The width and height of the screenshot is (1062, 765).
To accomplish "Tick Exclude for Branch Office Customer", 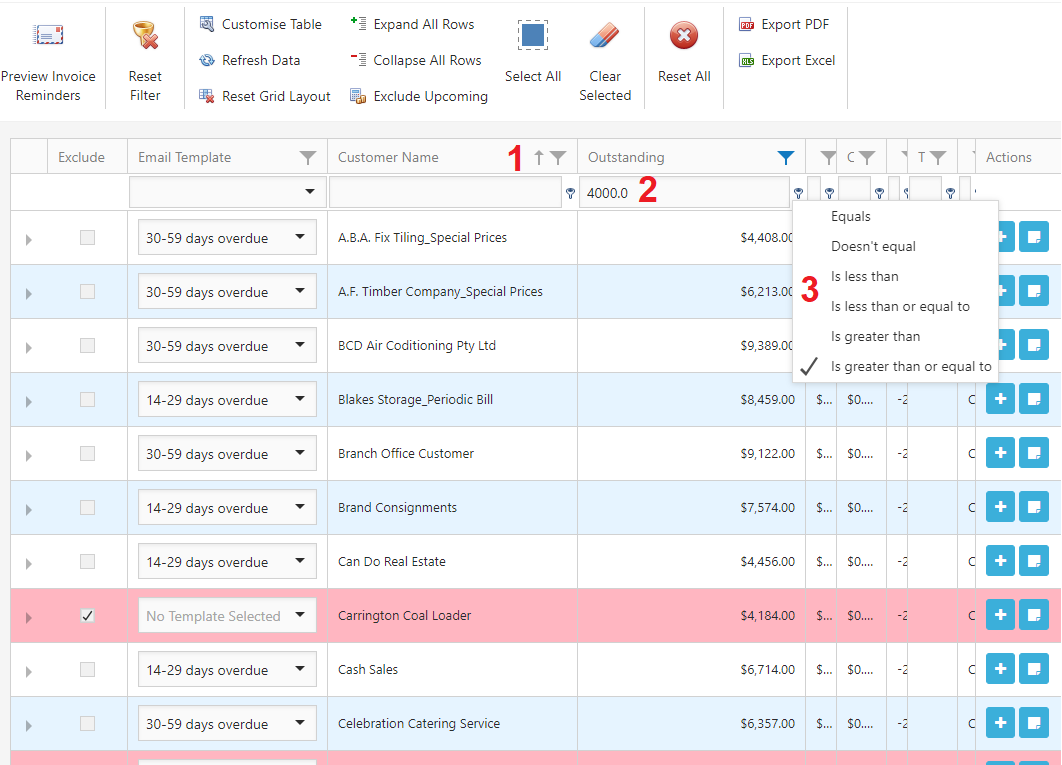I will coord(87,453).
